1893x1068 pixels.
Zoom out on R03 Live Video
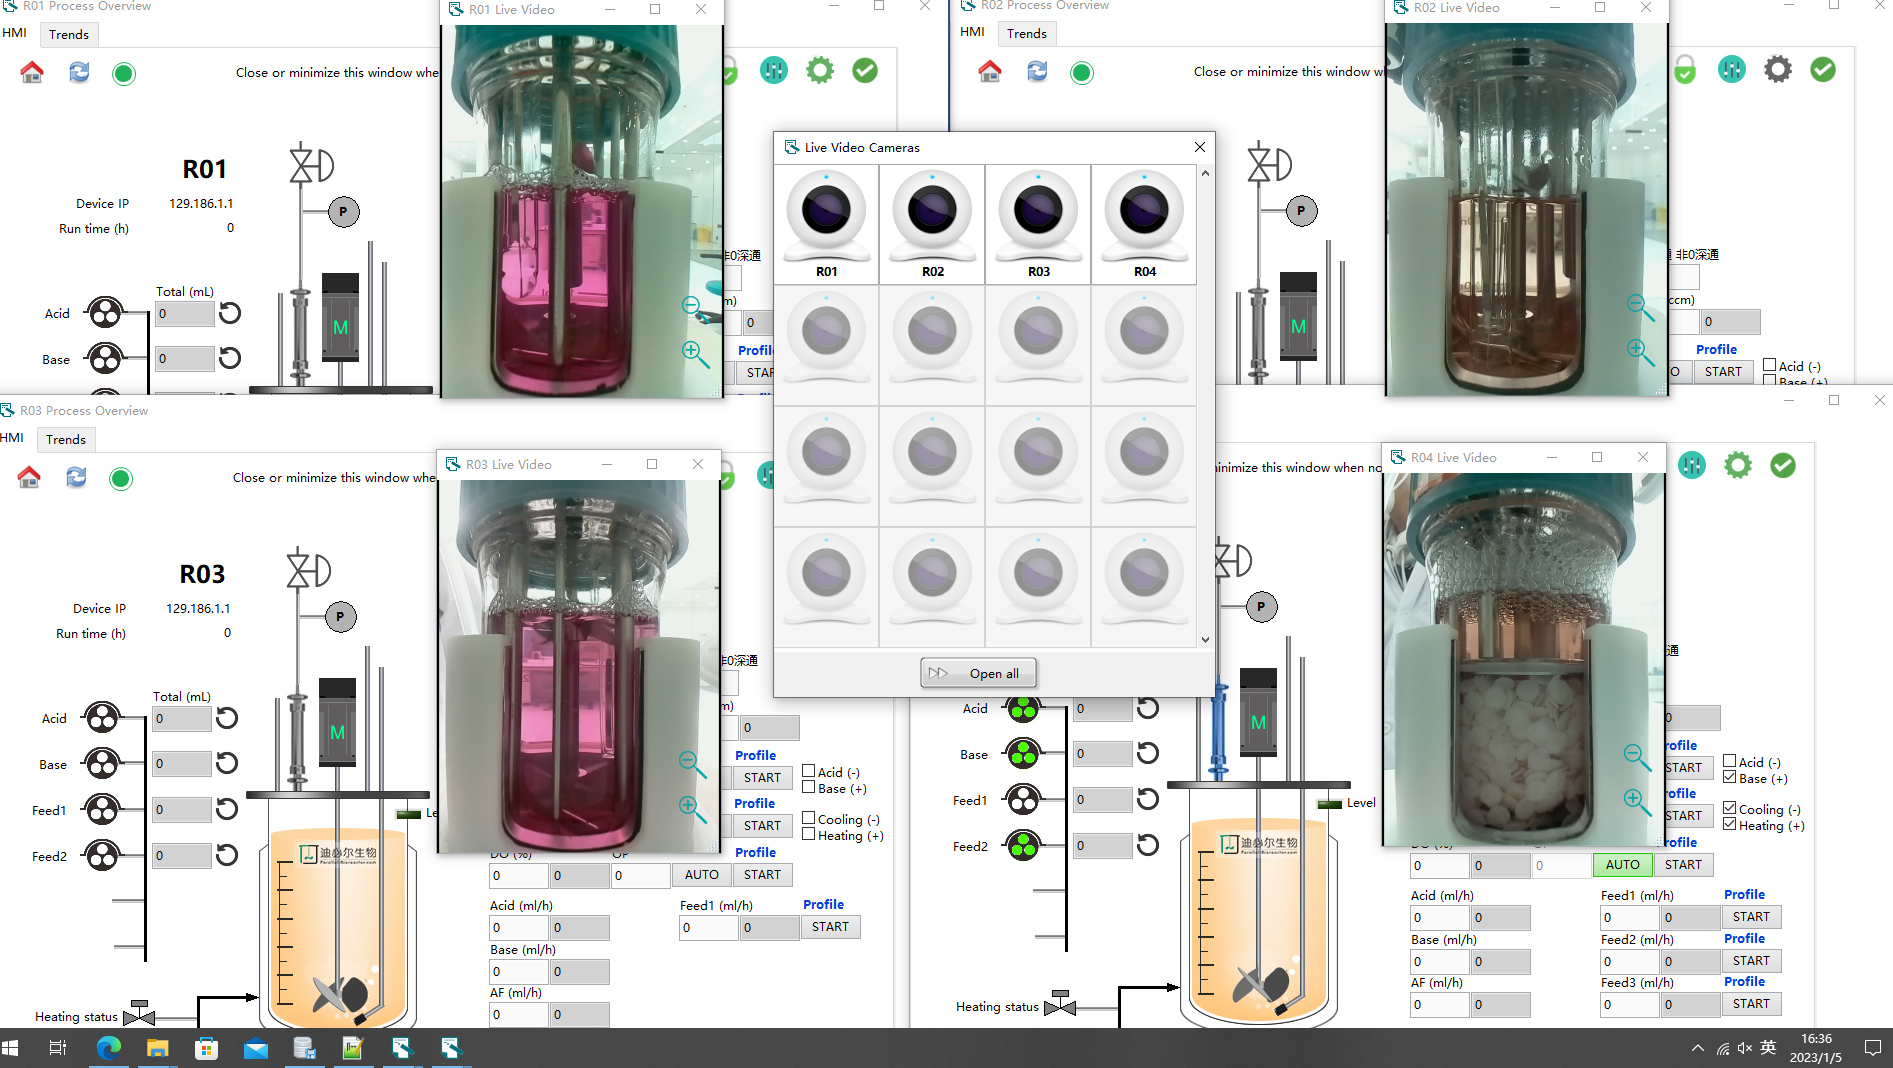point(692,763)
